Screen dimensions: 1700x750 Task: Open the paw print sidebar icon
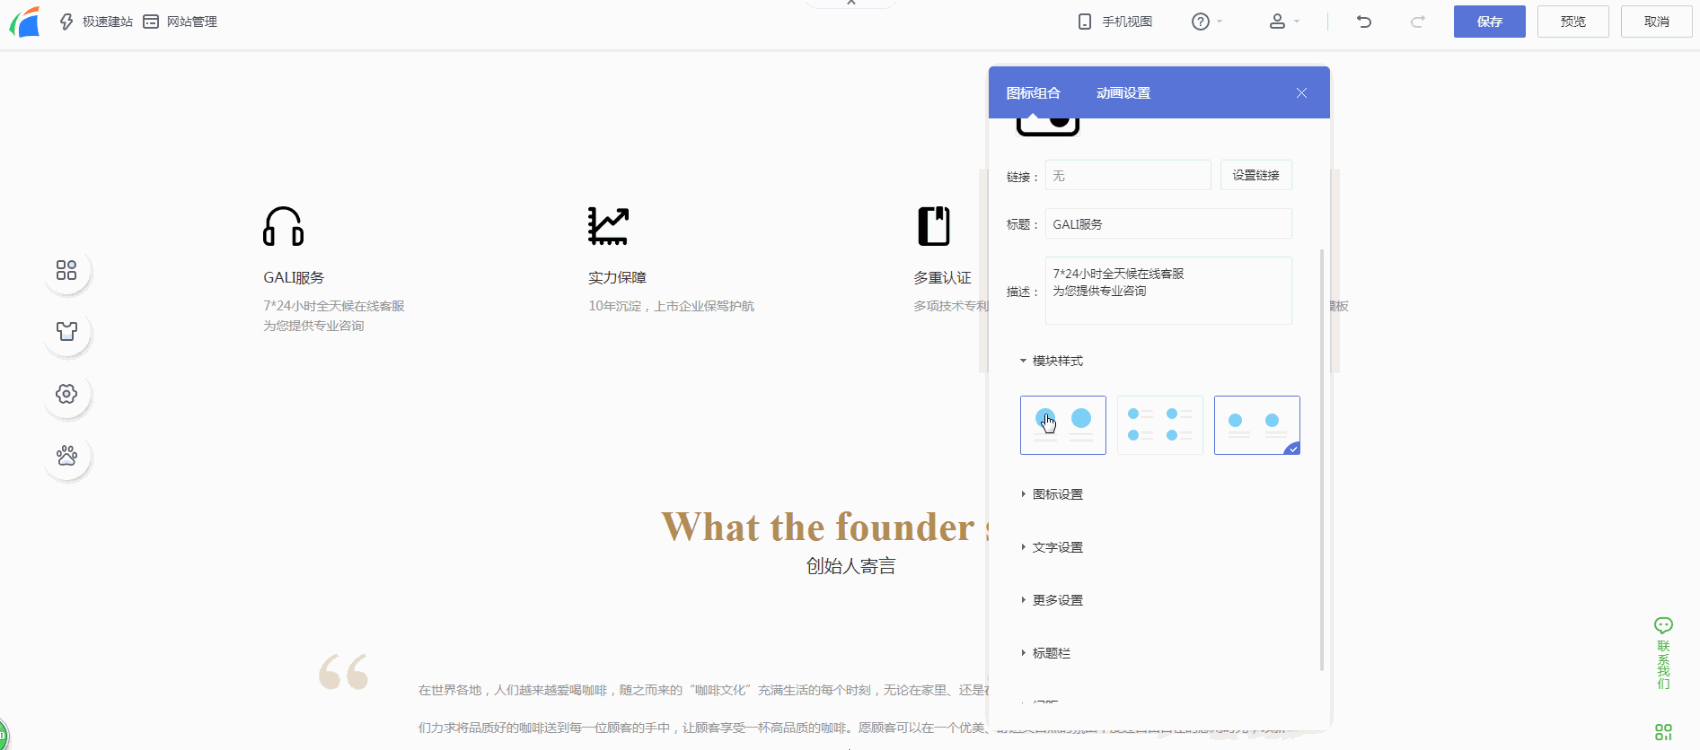tap(67, 456)
